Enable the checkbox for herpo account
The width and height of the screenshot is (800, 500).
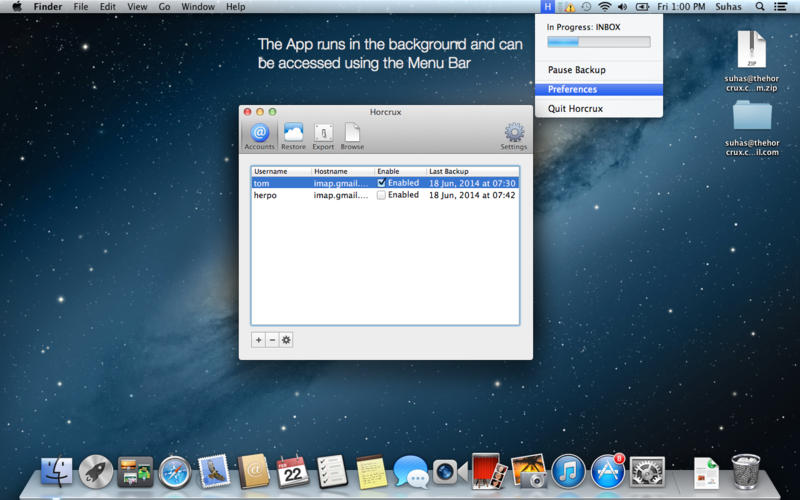click(381, 195)
